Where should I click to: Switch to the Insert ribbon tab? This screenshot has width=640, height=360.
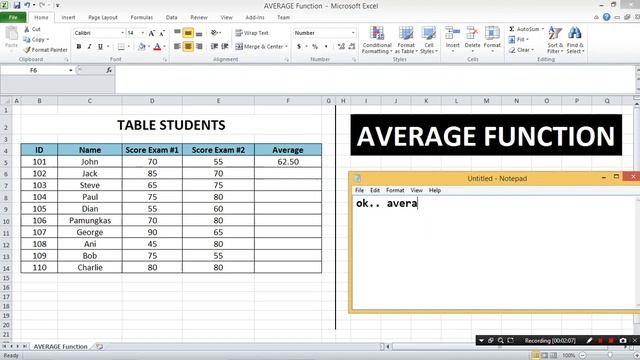(x=68, y=18)
